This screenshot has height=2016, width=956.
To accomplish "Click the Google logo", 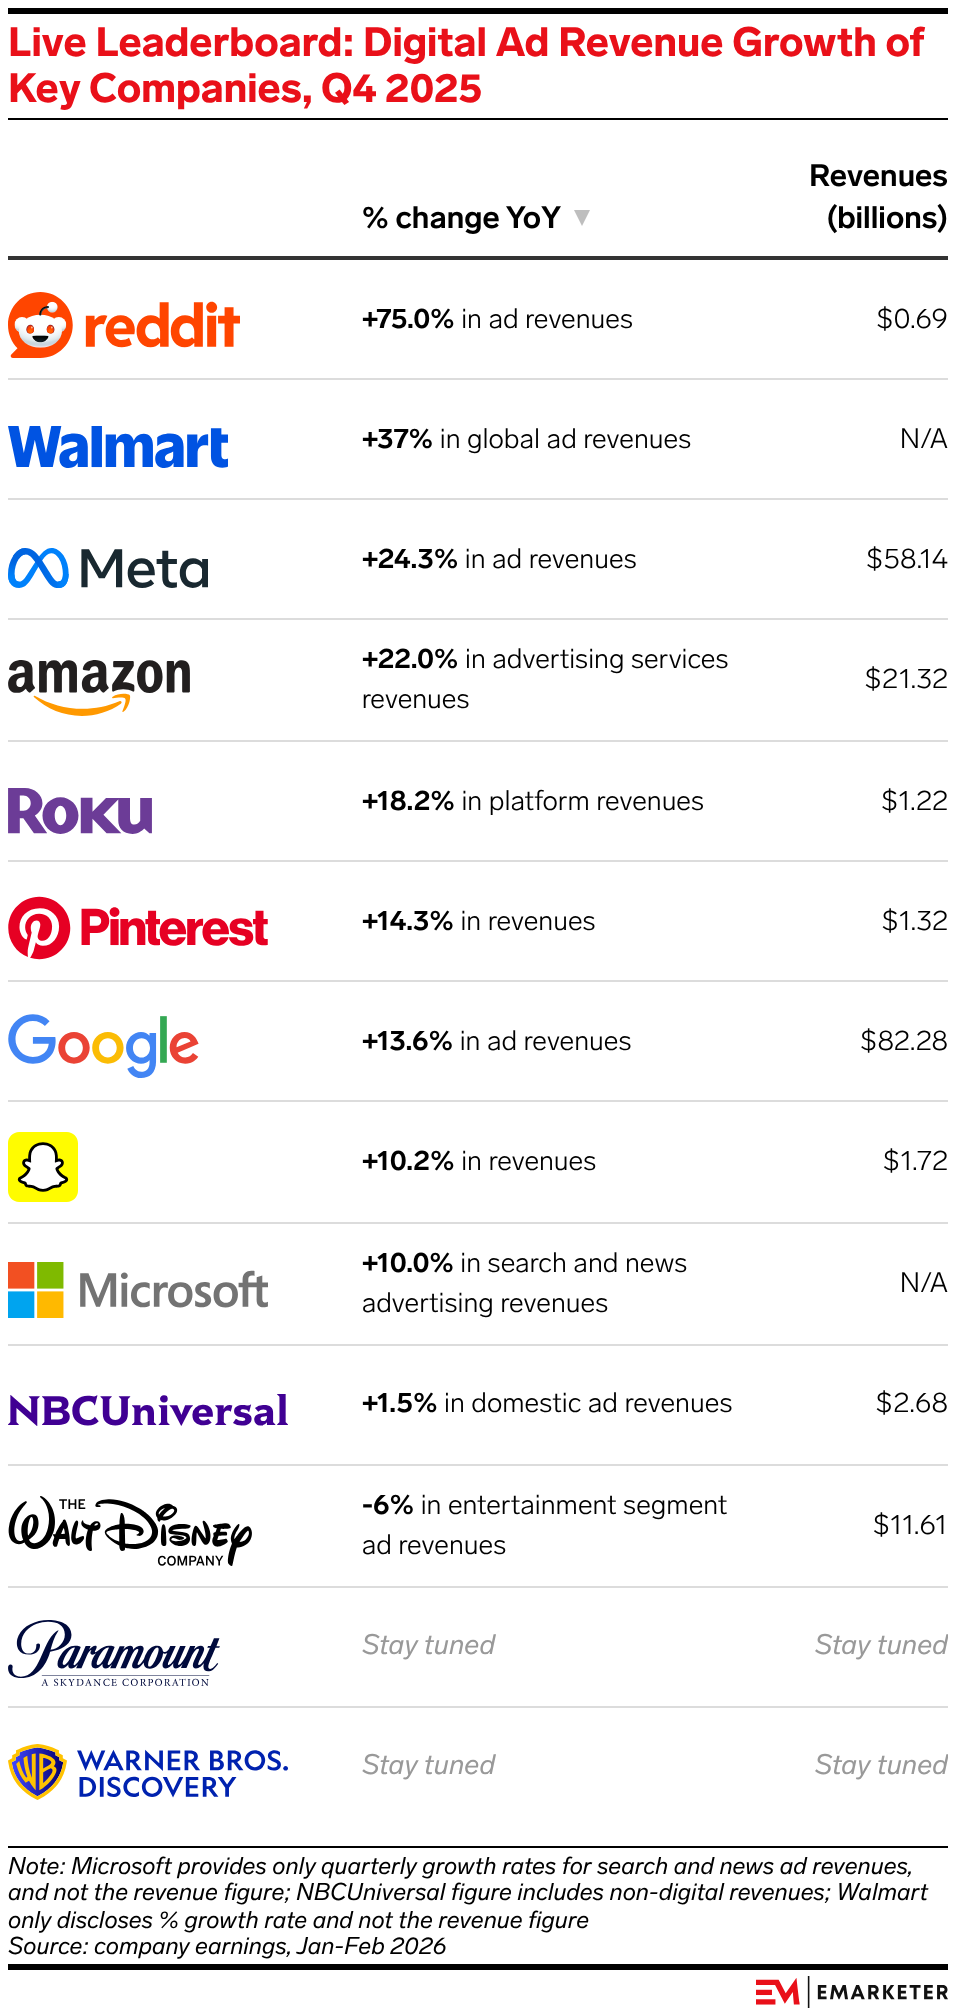I will (104, 1045).
